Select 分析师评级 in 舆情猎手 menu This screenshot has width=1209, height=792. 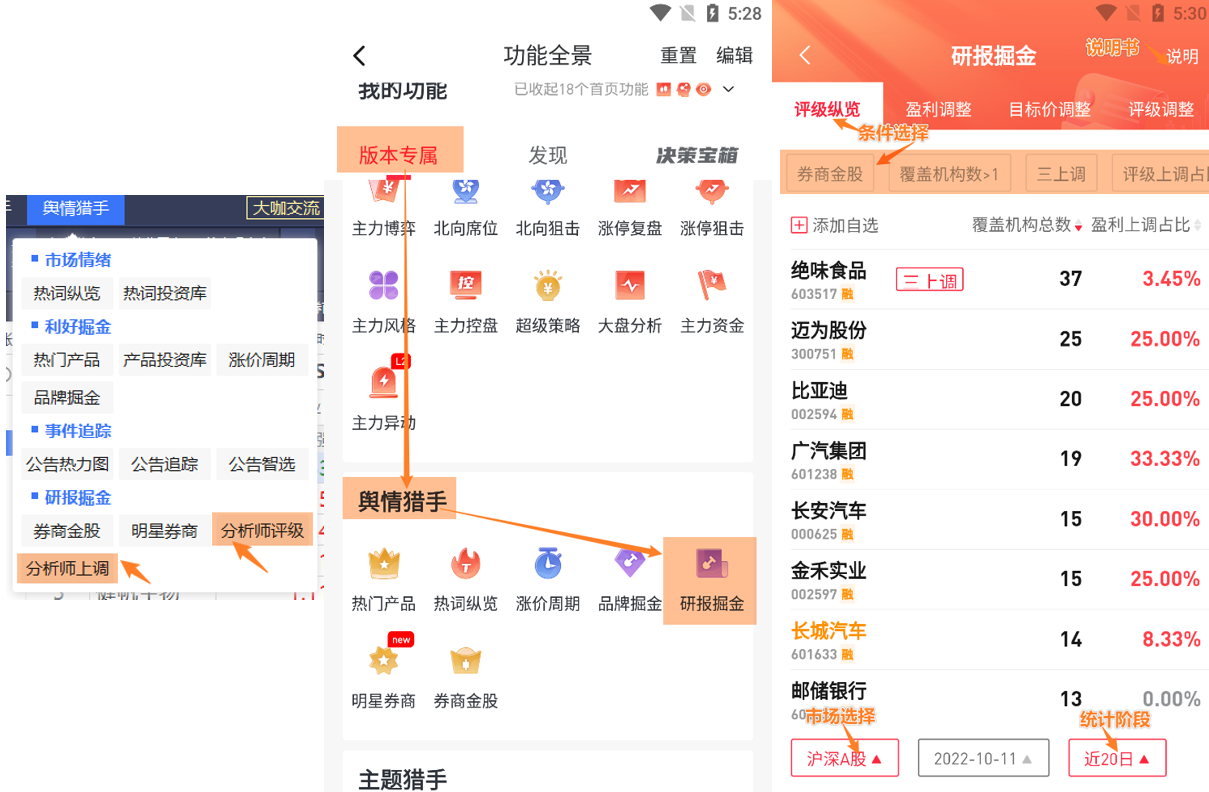point(263,530)
